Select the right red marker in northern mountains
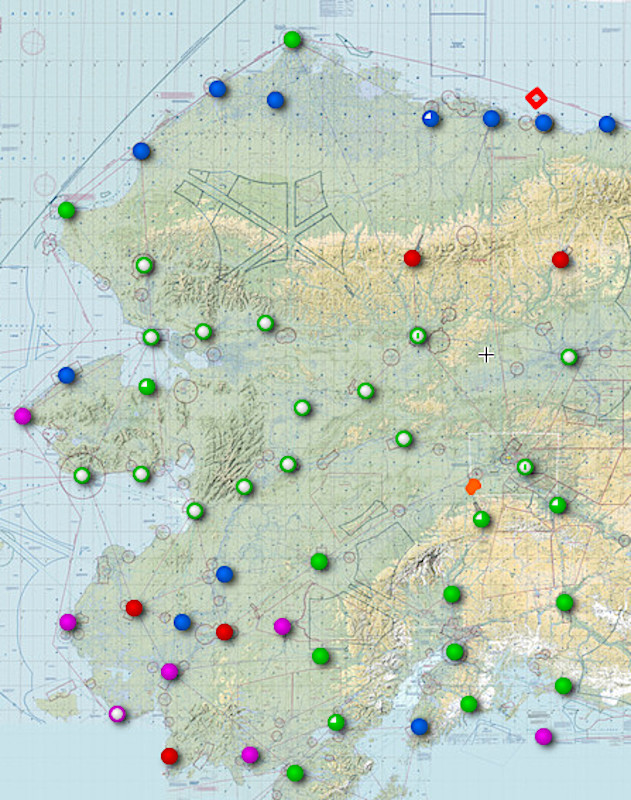This screenshot has height=800, width=631. (561, 260)
